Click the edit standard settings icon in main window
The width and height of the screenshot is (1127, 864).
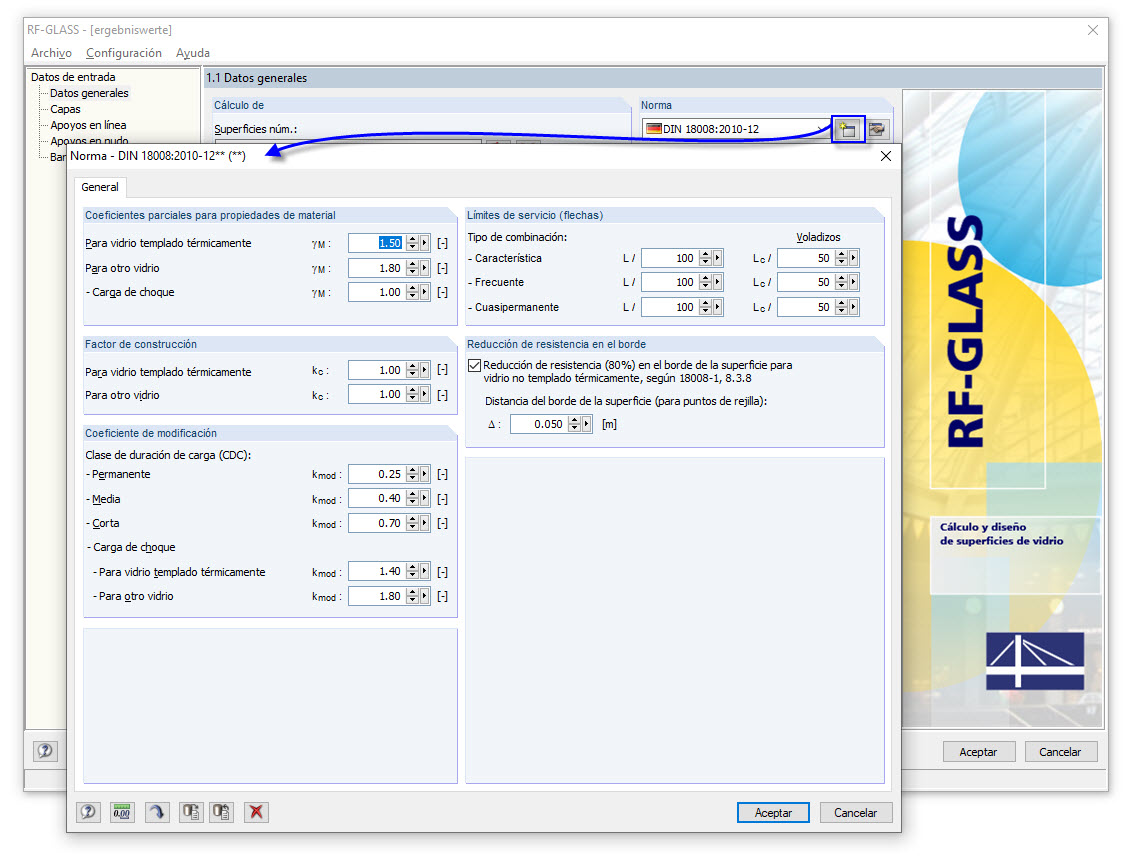pyautogui.click(x=877, y=129)
